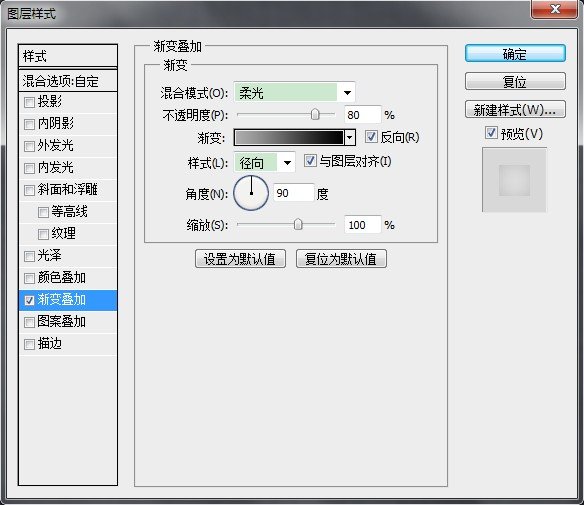The image size is (584, 505).
Task: Select 混合选项:自定 blending options entry
Action: tap(68, 81)
